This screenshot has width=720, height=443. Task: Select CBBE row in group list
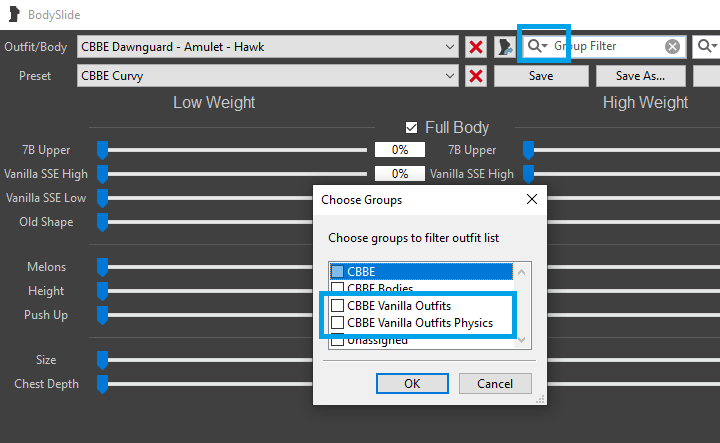click(x=421, y=271)
